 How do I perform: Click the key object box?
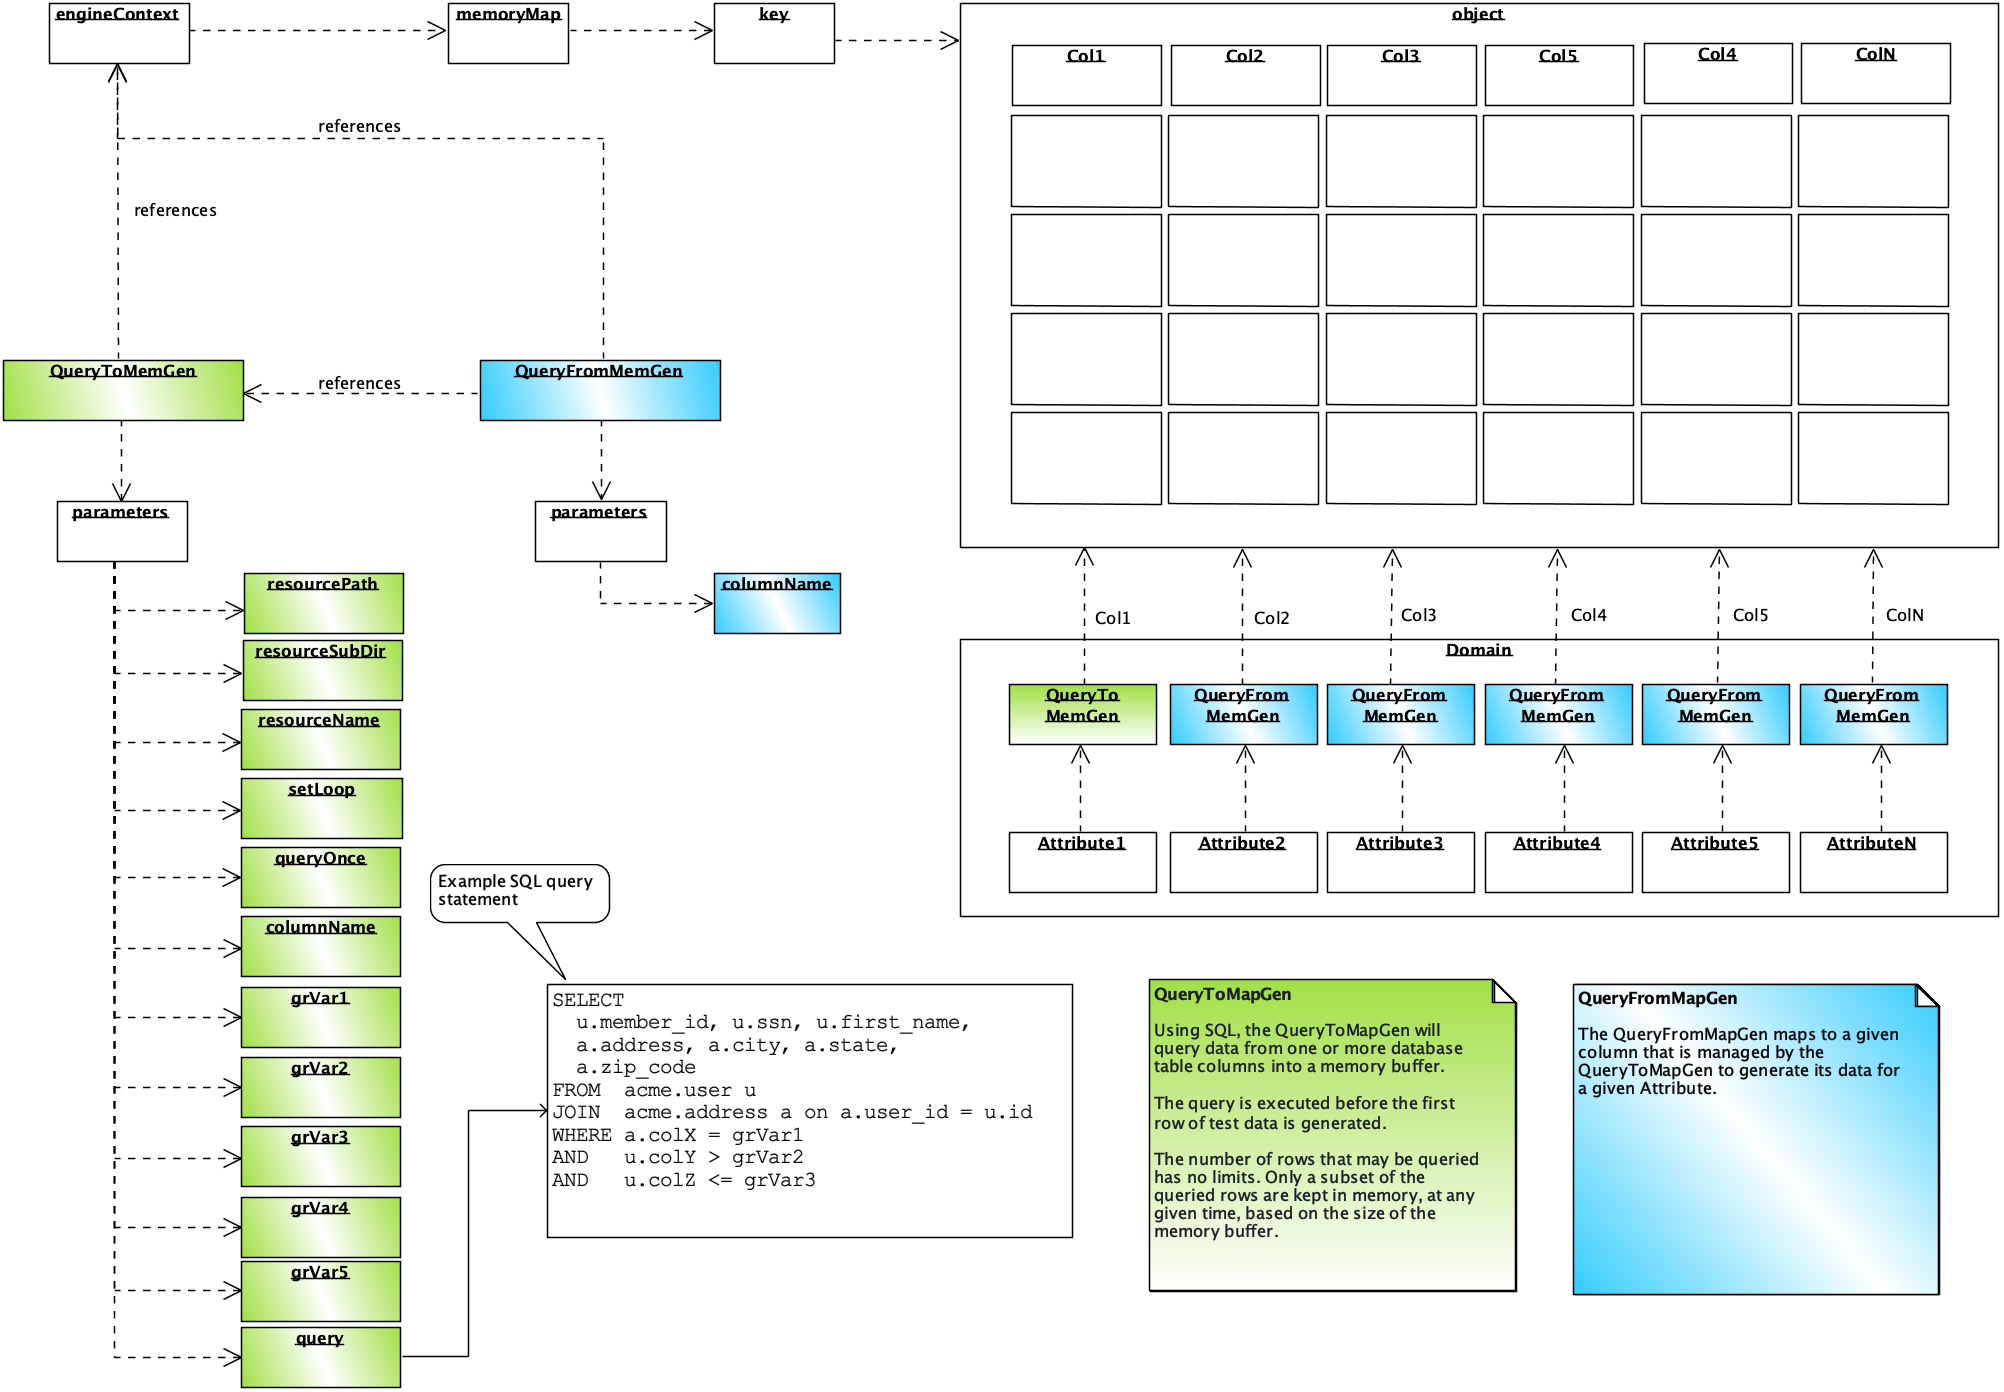[774, 34]
